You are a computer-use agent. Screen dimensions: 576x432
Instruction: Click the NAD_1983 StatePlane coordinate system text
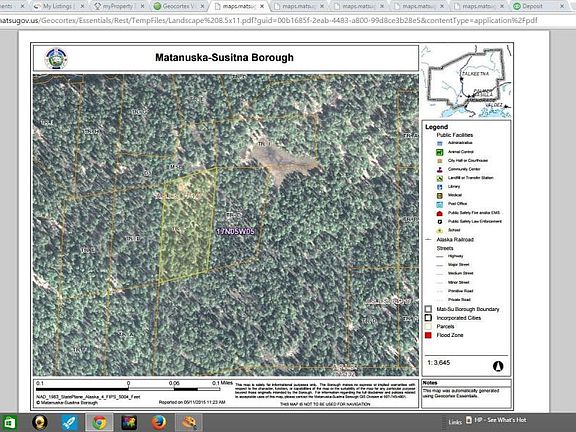(88, 397)
